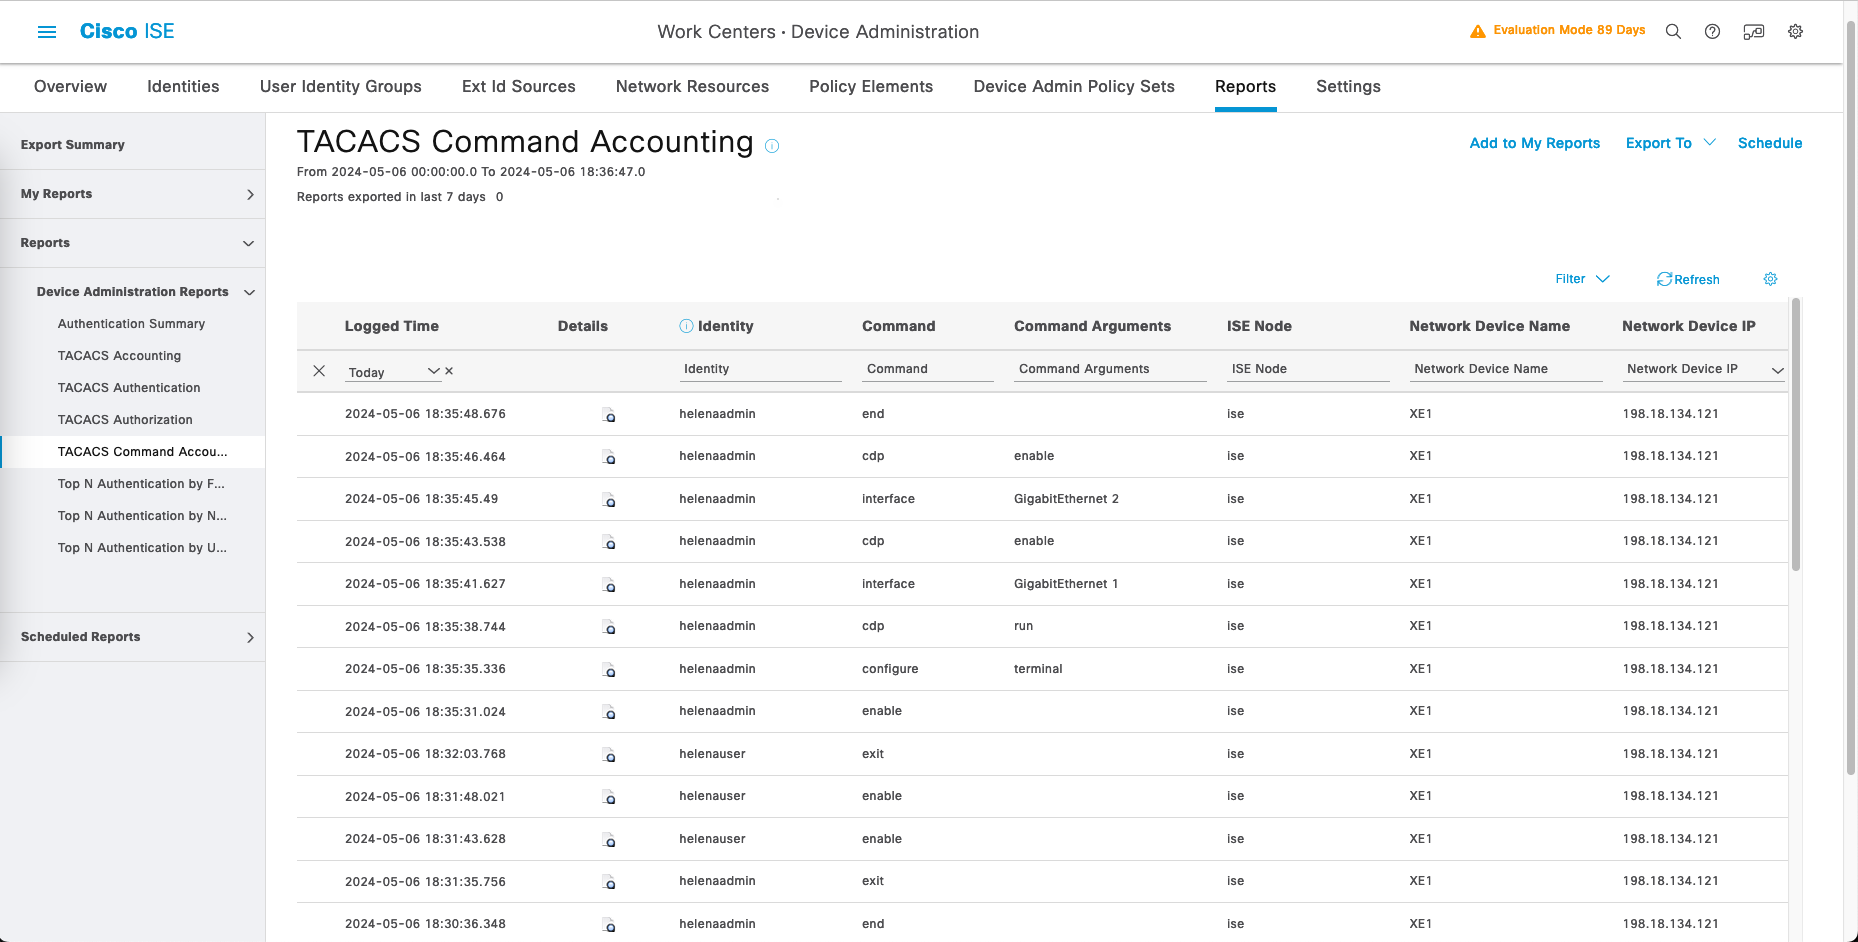Click Add to My Reports link
This screenshot has height=942, width=1858.
tap(1534, 143)
